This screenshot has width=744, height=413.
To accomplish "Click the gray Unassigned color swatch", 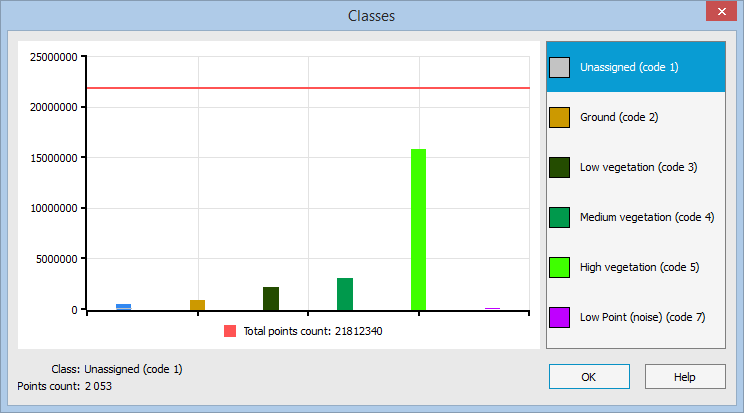I will [560, 67].
